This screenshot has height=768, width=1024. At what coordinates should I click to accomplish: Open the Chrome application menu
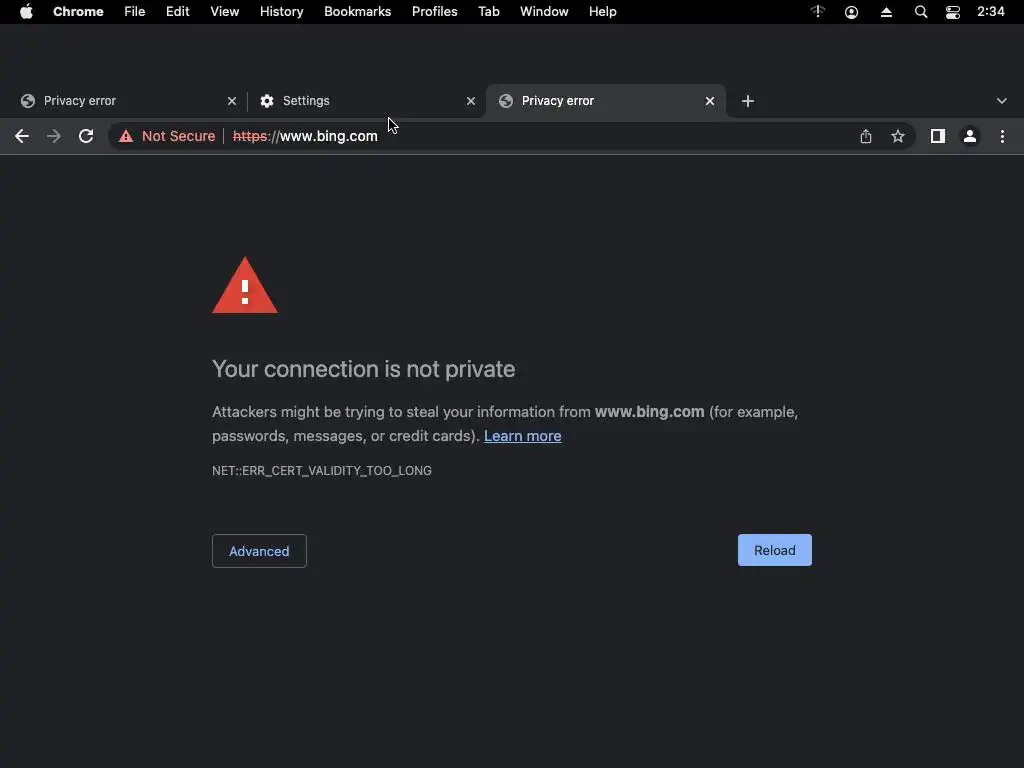pyautogui.click(x=78, y=12)
